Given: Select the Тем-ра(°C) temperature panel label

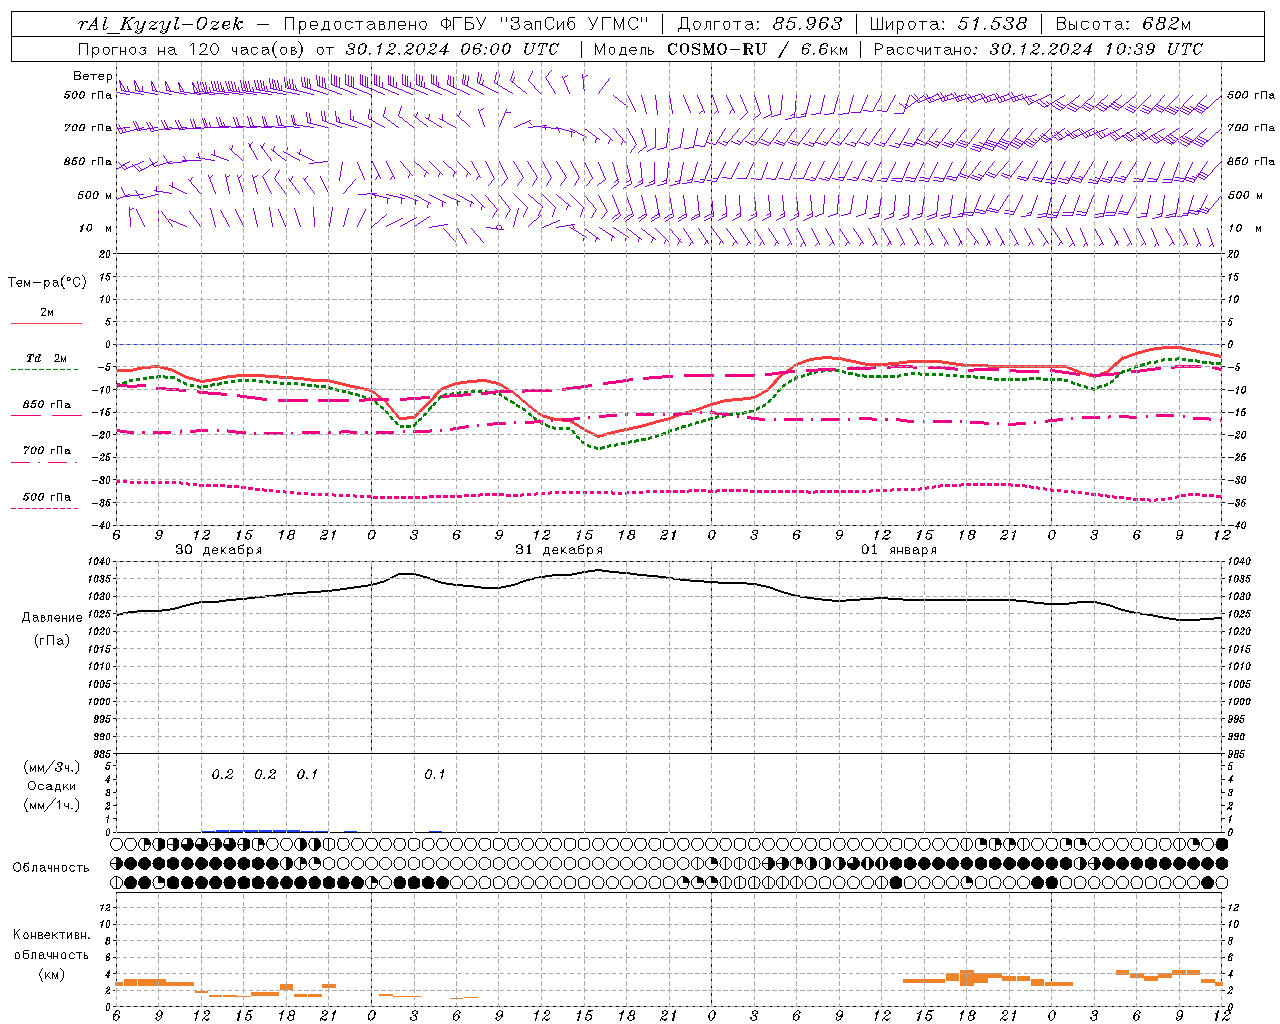Looking at the screenshot, I should 47,283.
